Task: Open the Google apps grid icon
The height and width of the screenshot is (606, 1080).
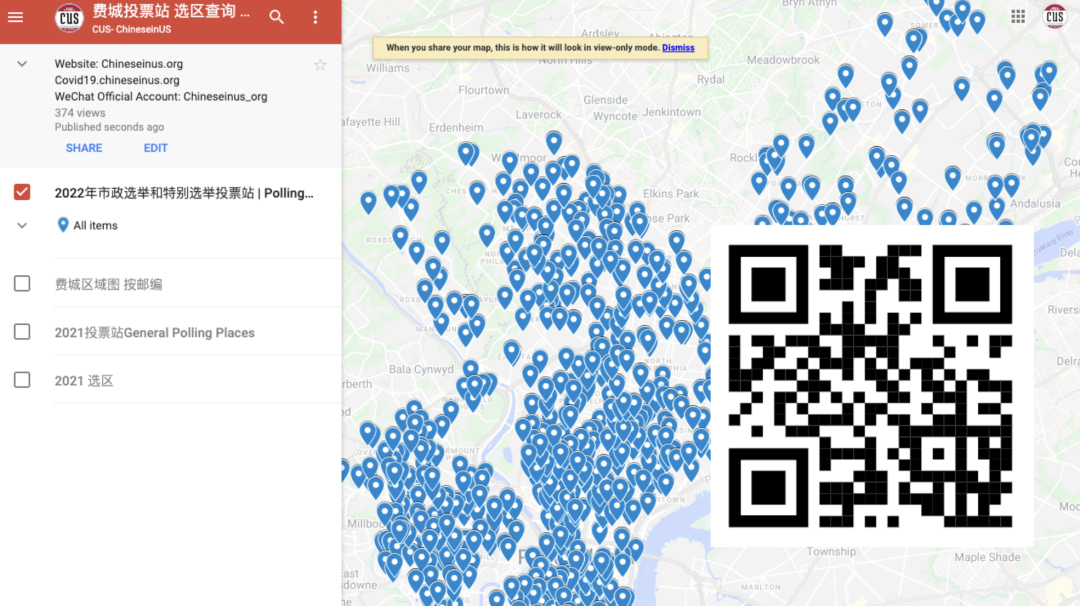Action: [1018, 16]
